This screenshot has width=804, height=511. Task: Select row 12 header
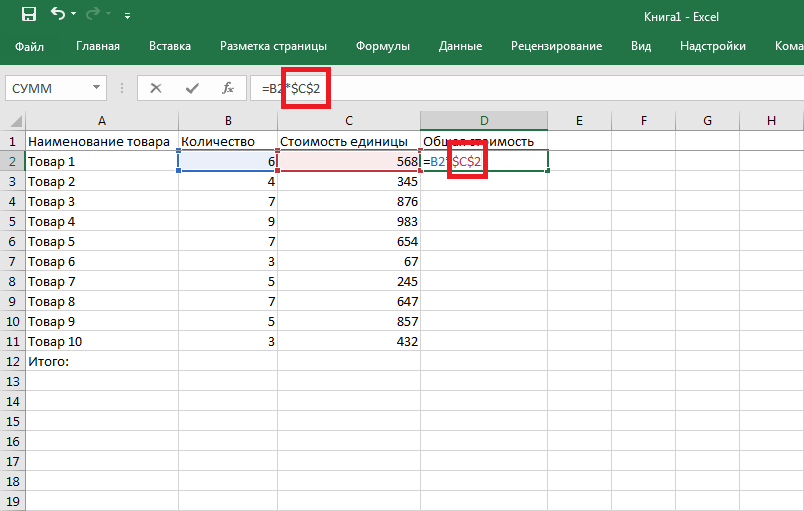point(13,361)
